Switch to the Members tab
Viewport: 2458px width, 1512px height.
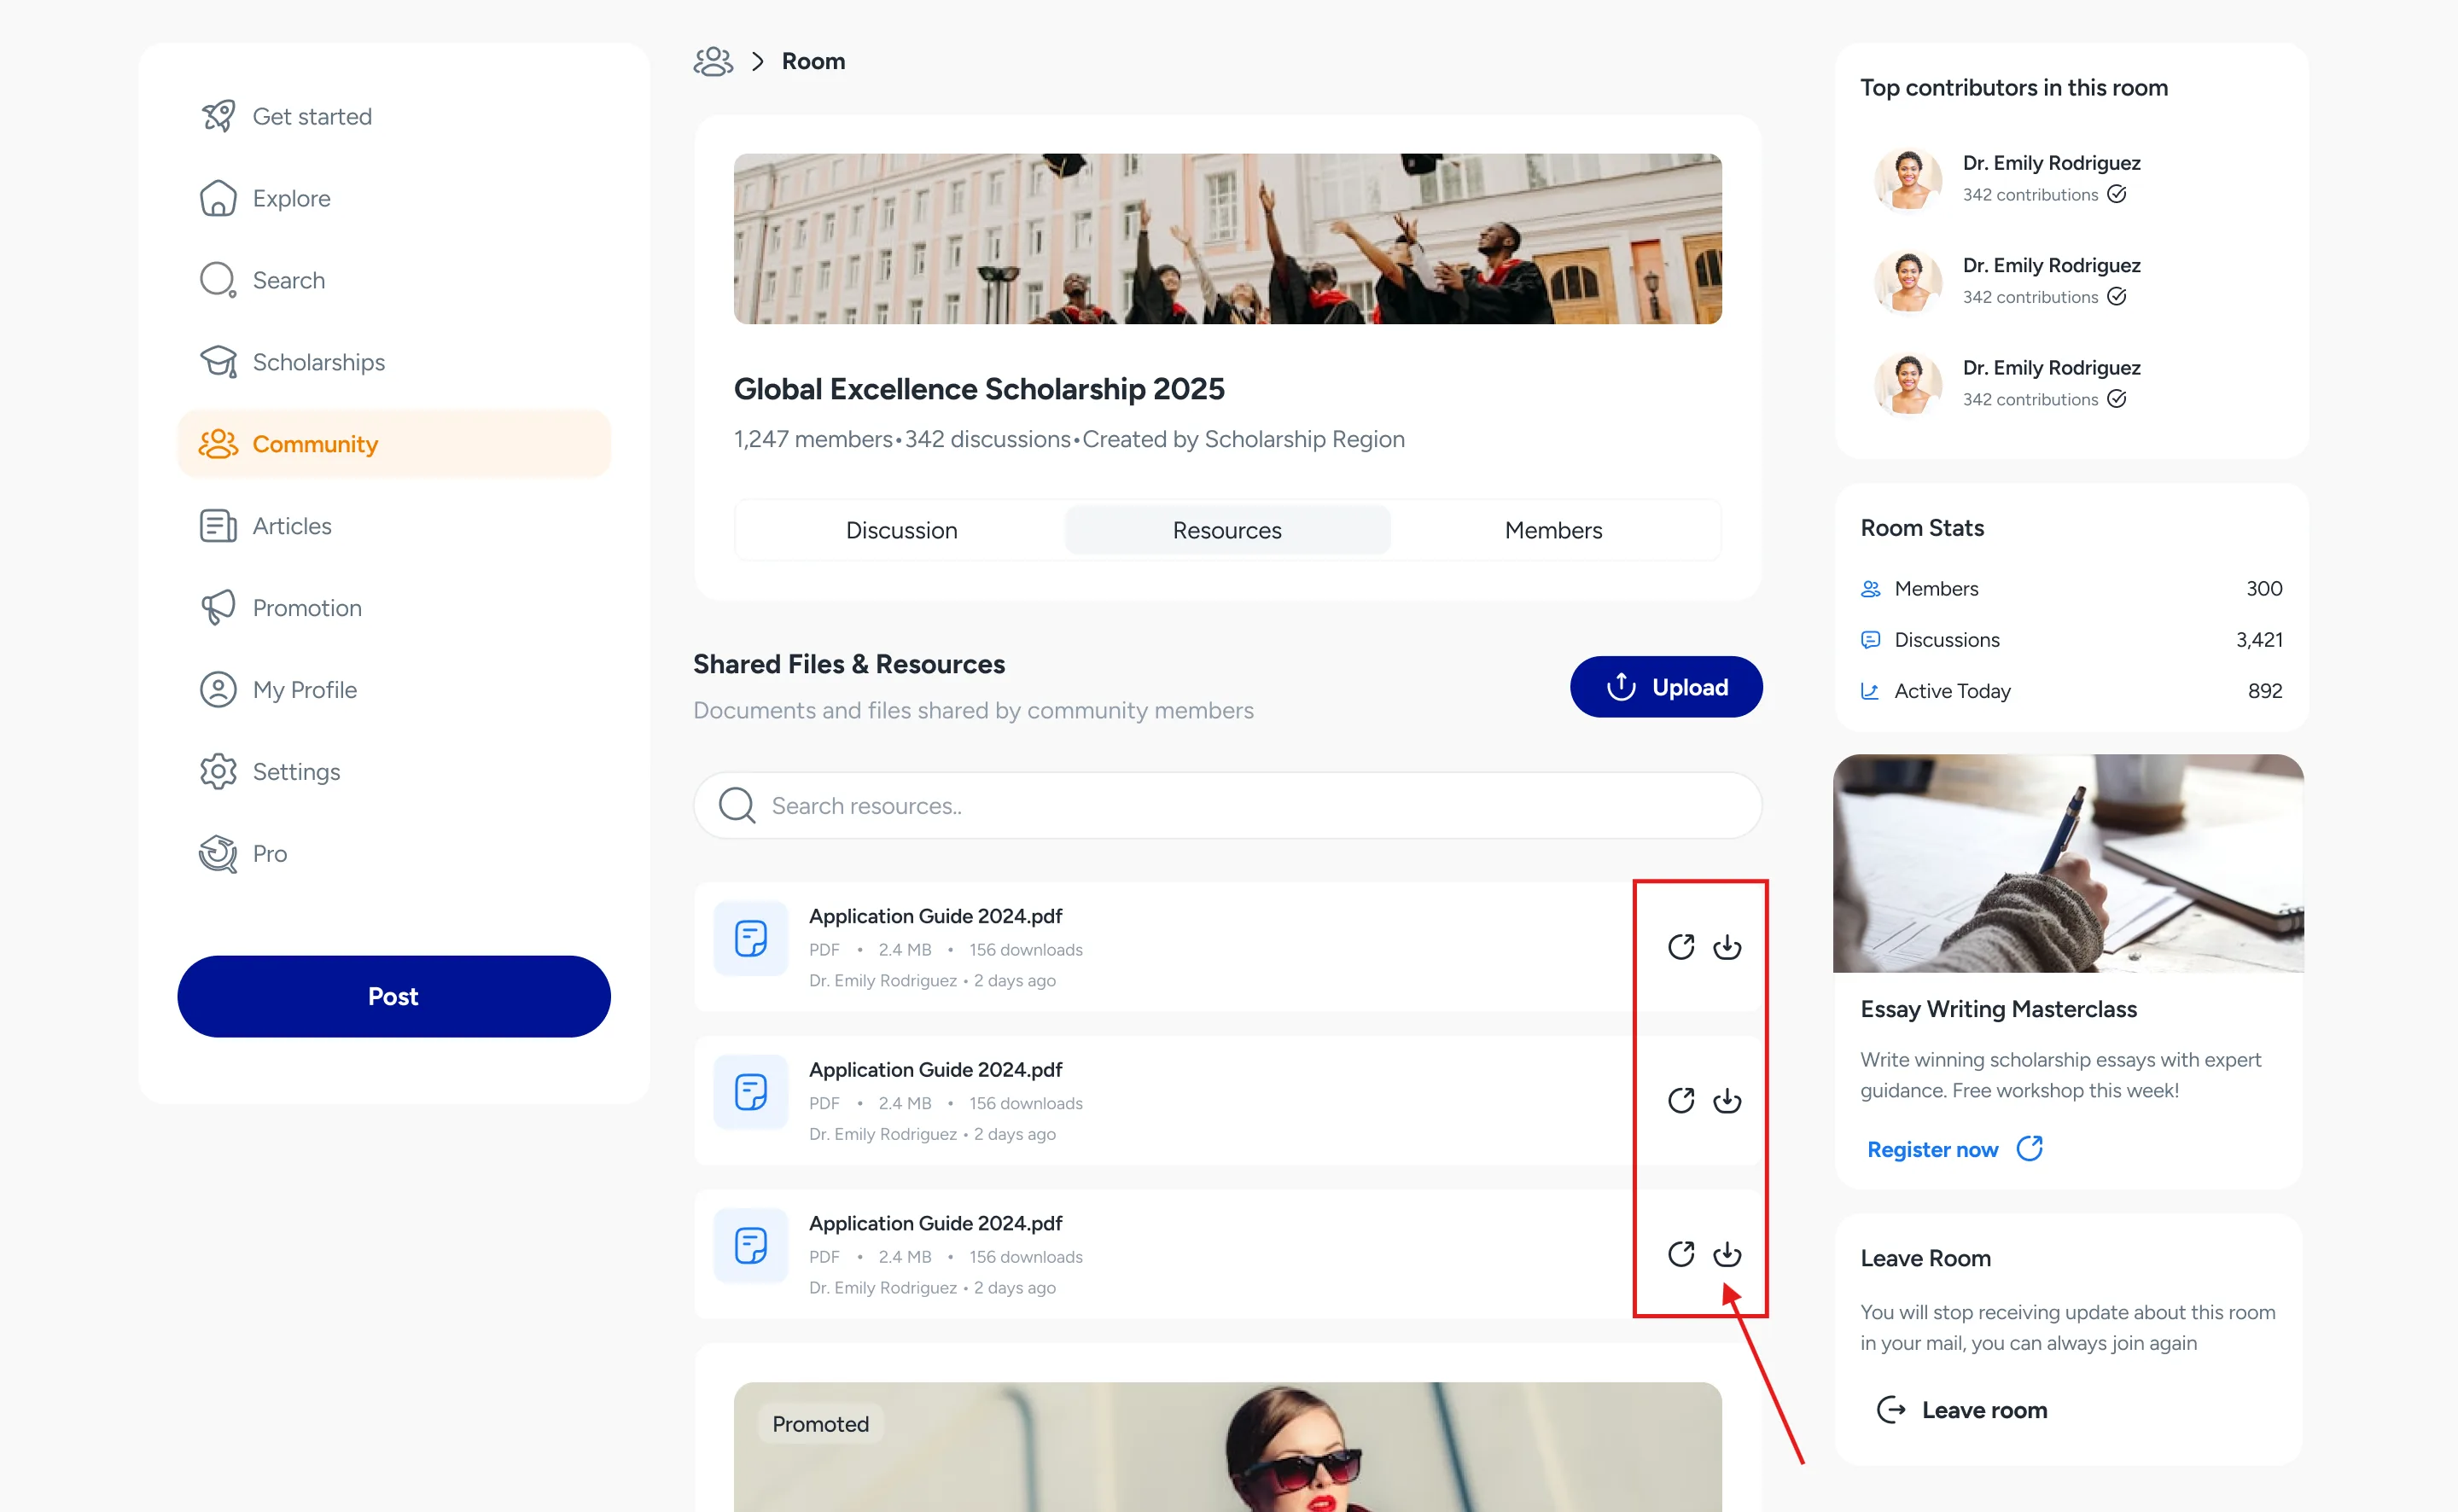pos(1553,530)
